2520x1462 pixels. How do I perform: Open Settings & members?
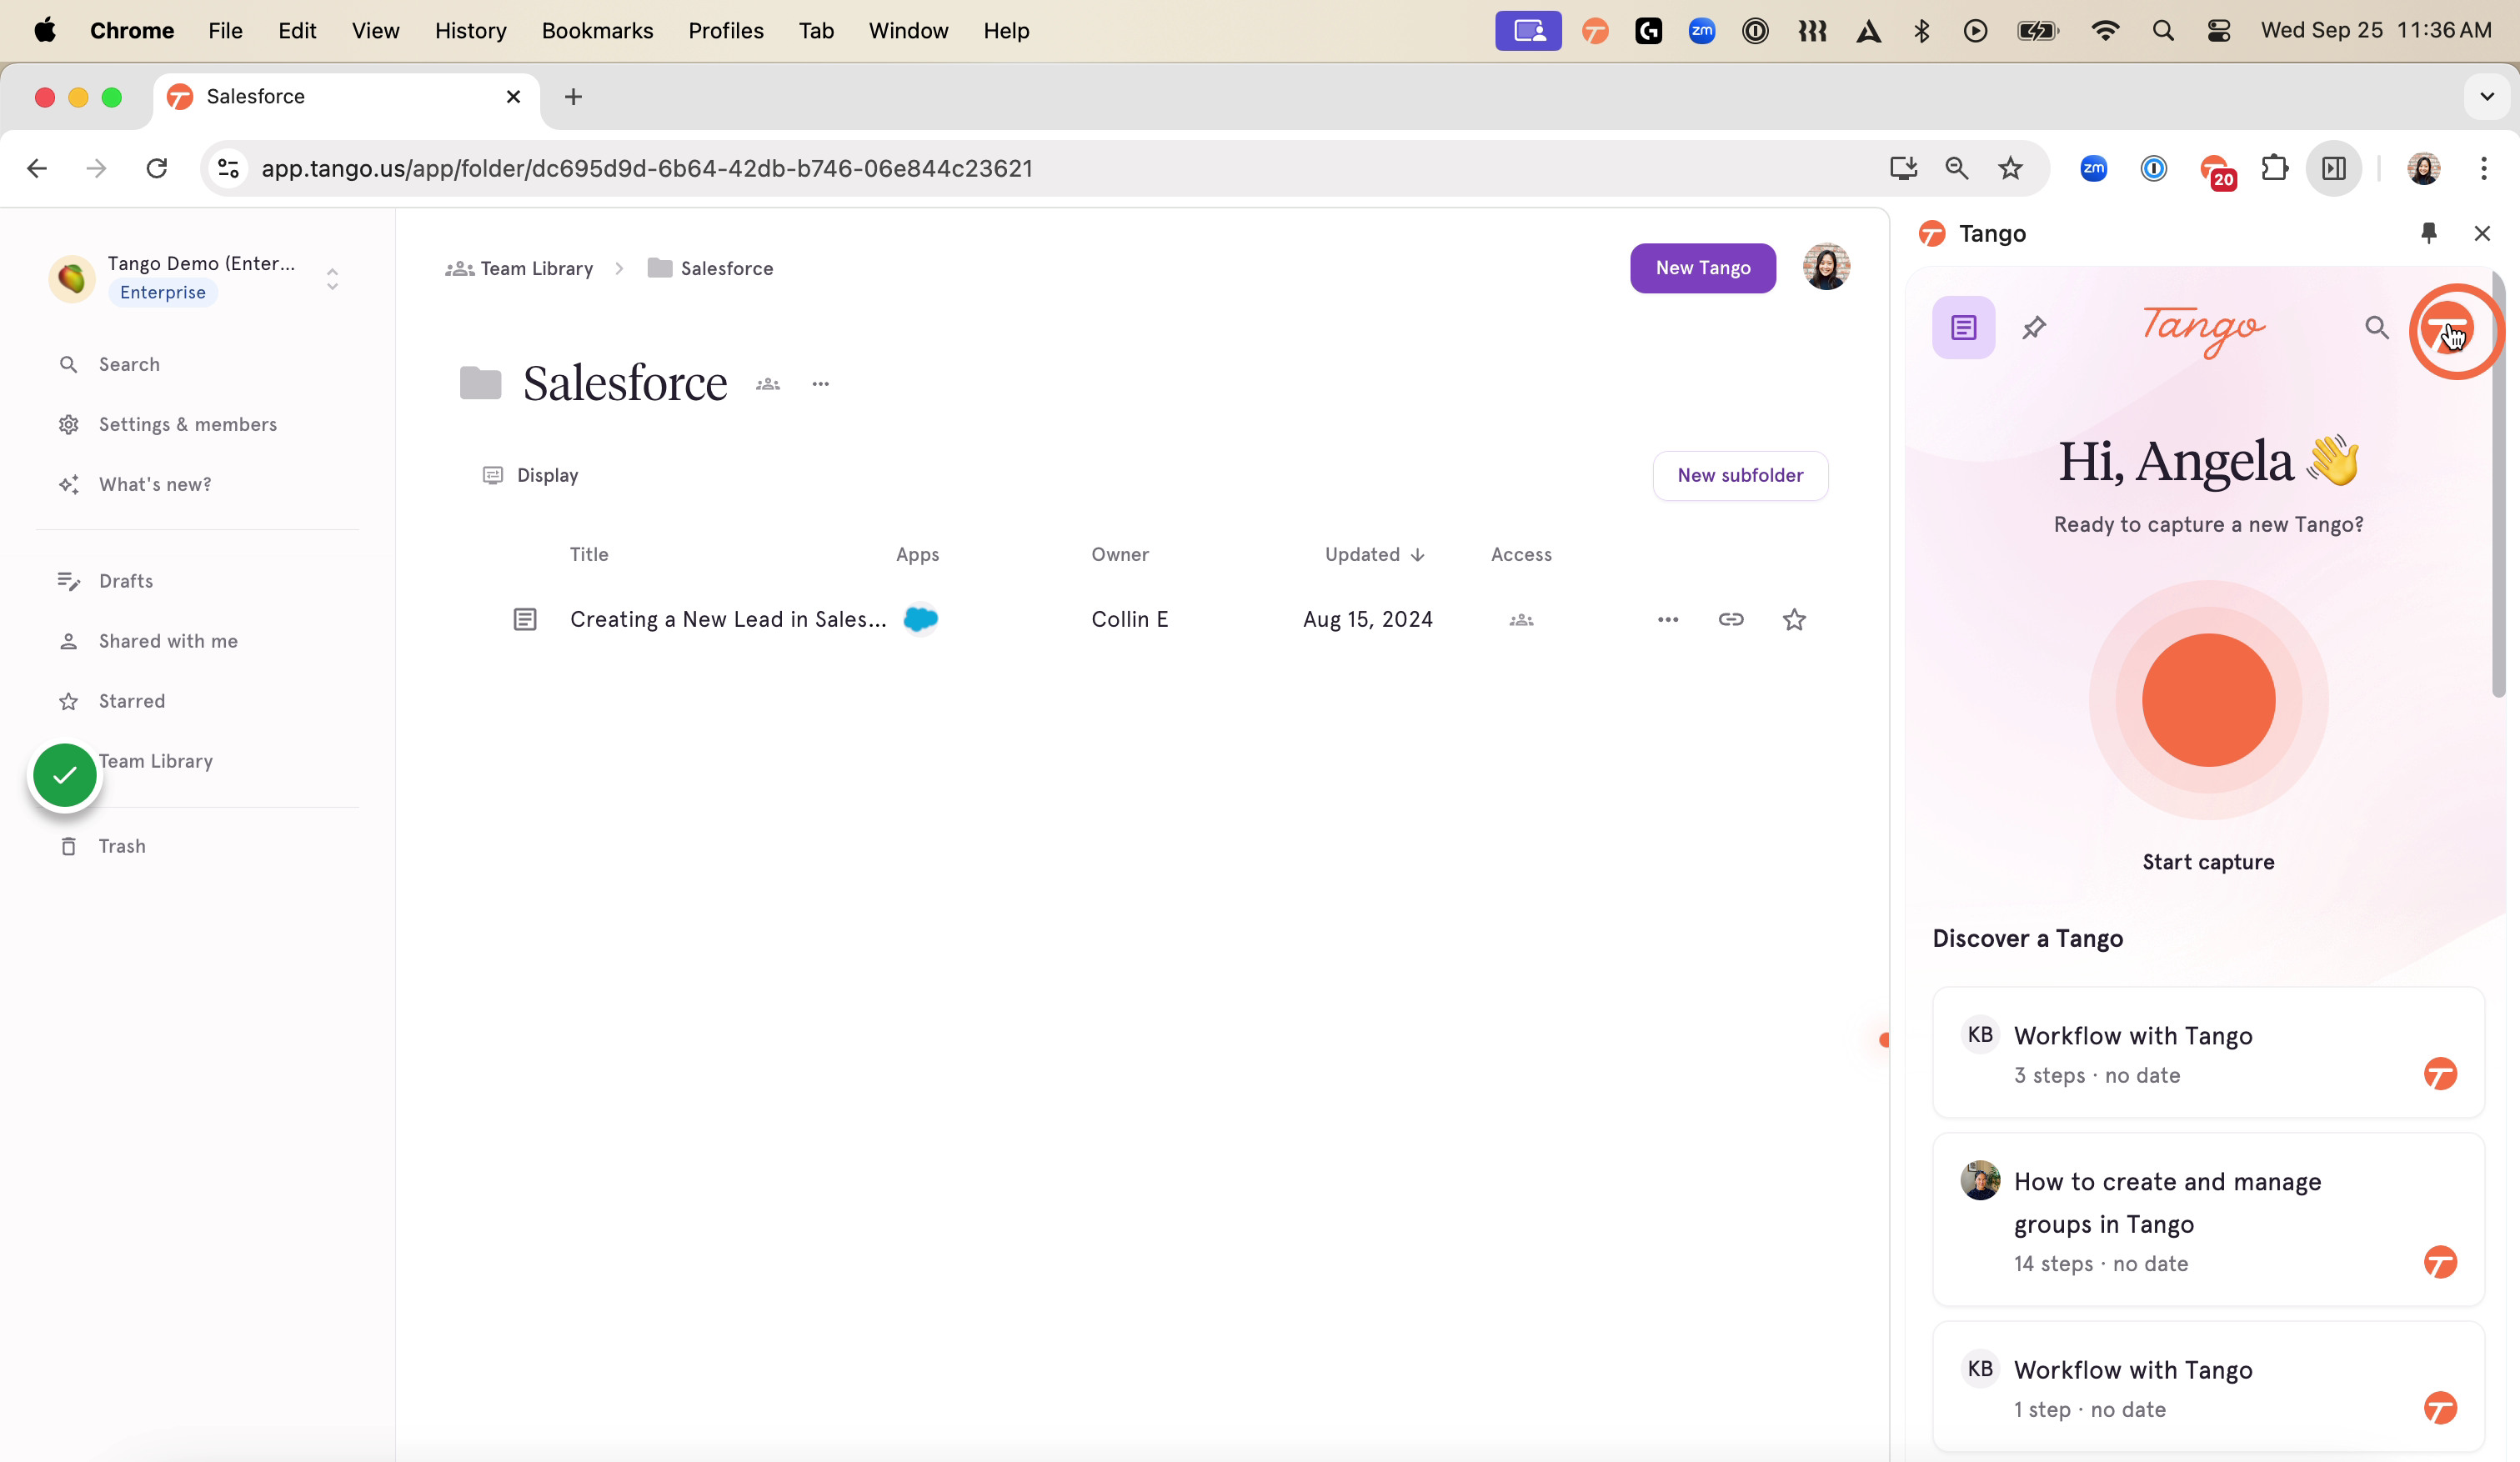point(188,424)
